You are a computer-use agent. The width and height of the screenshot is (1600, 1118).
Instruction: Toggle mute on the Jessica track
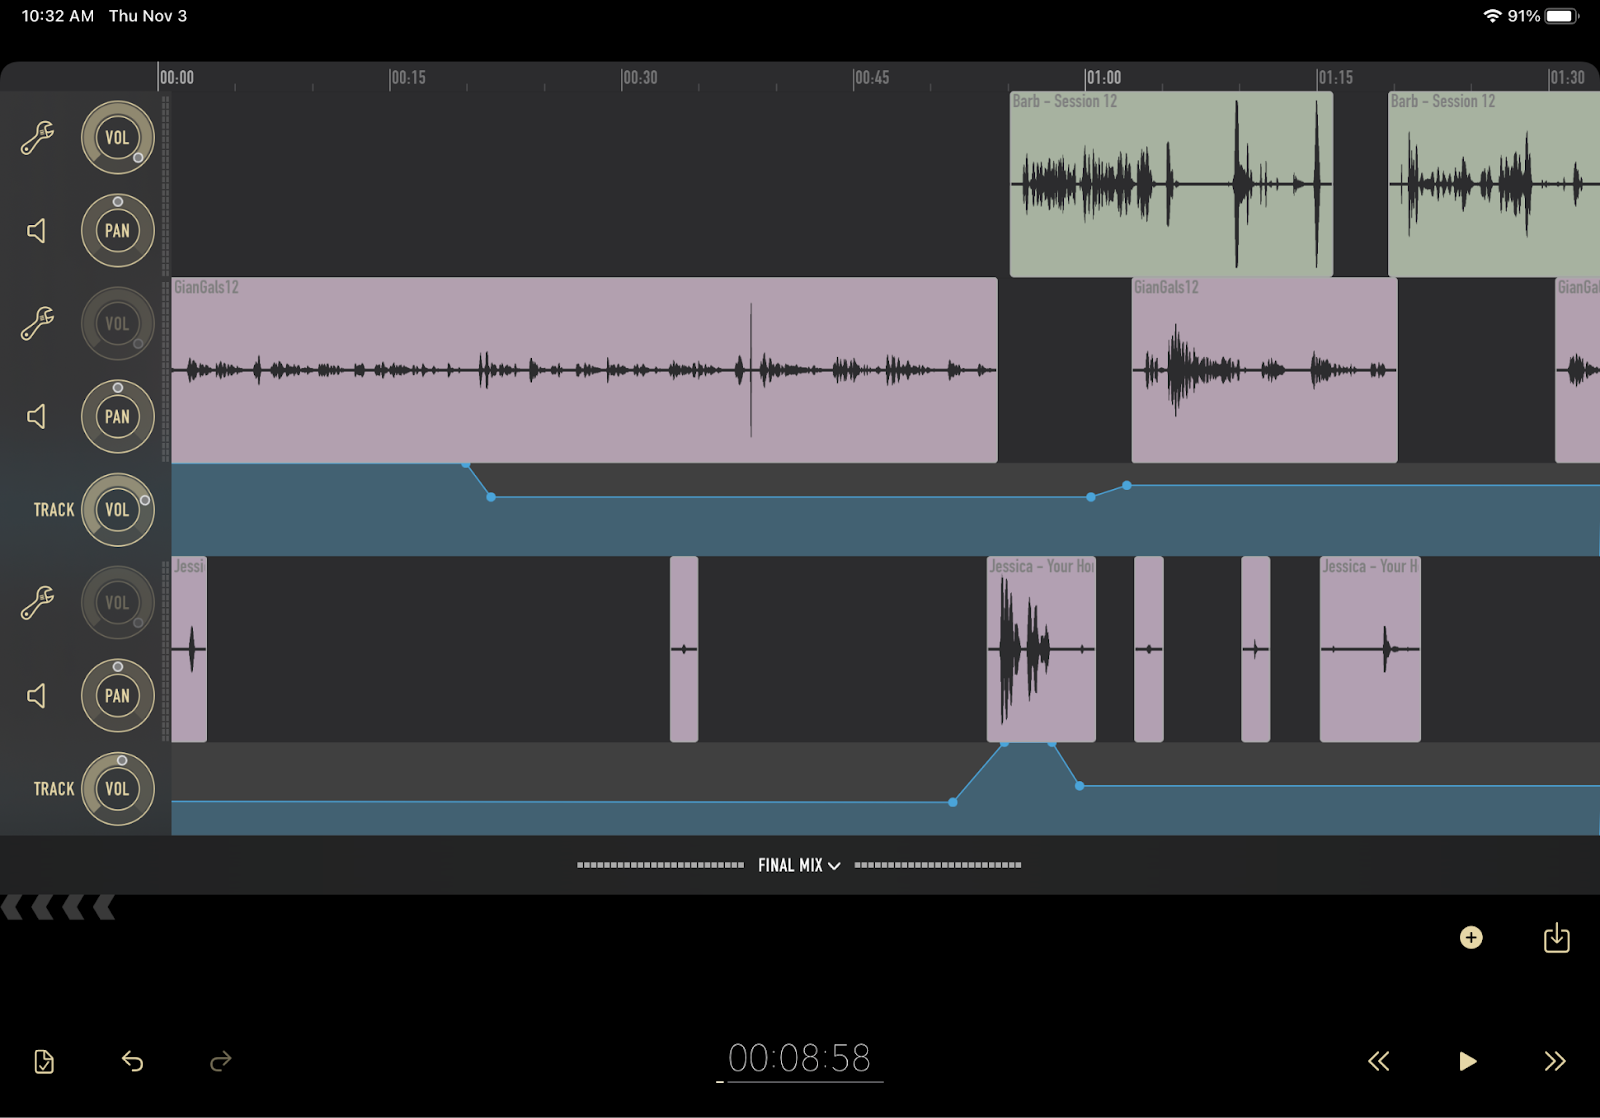pyautogui.click(x=37, y=696)
